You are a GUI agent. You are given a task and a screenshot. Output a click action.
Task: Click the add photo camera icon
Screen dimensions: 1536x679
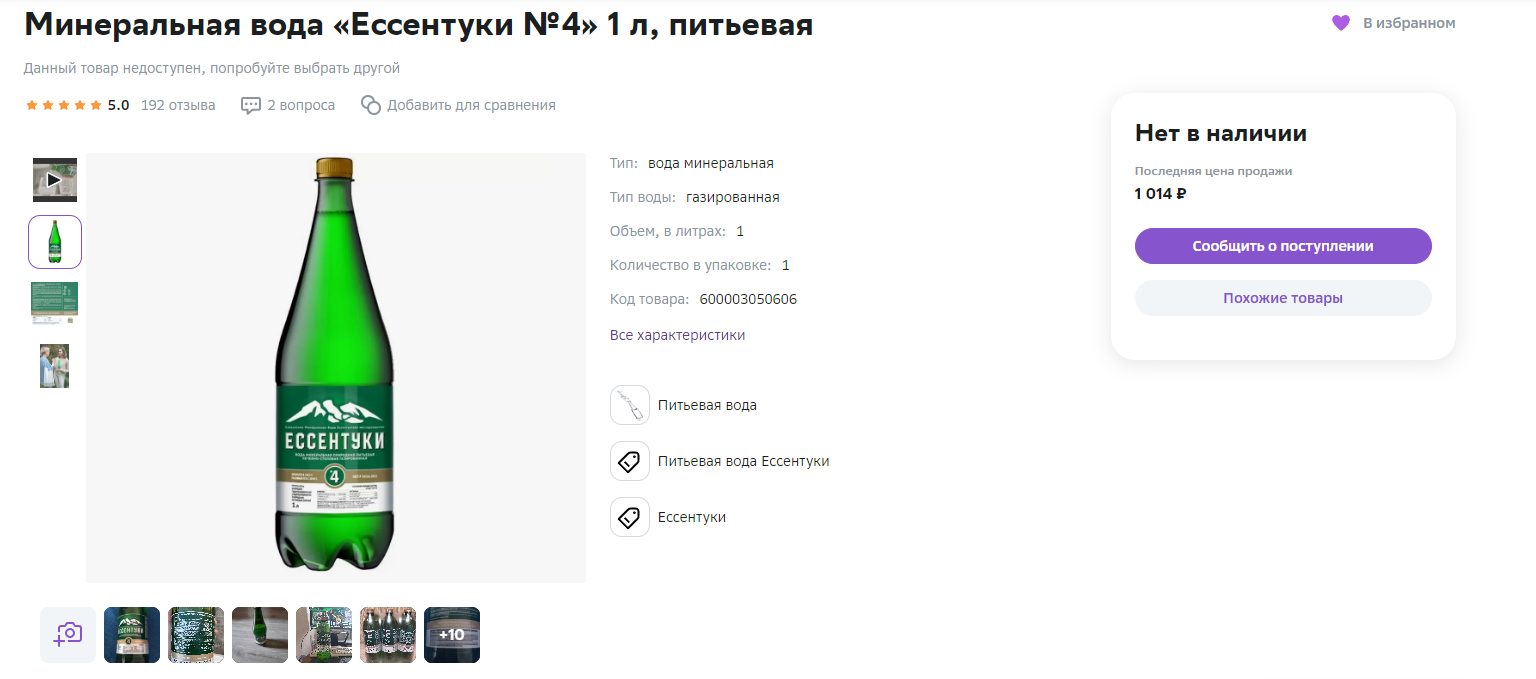pyautogui.click(x=68, y=635)
